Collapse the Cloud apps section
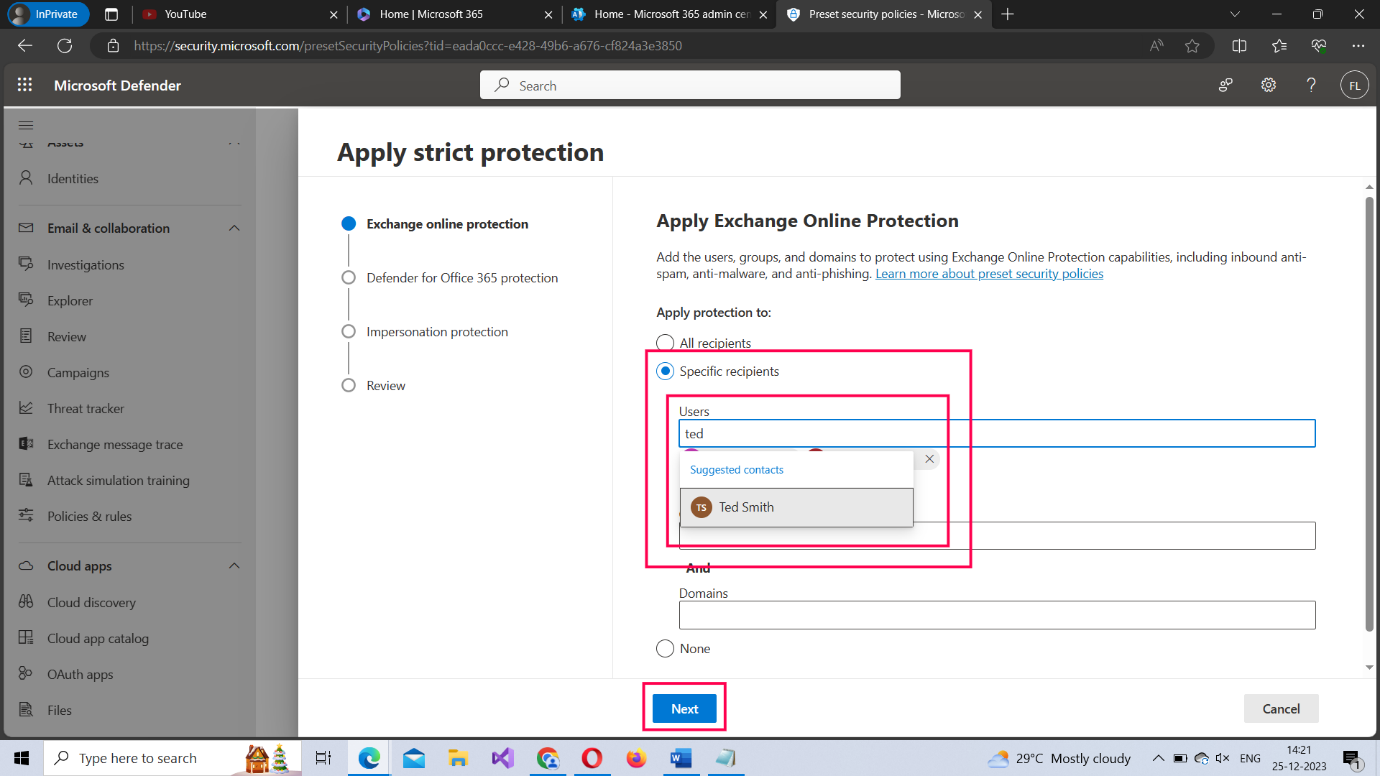 [234, 566]
